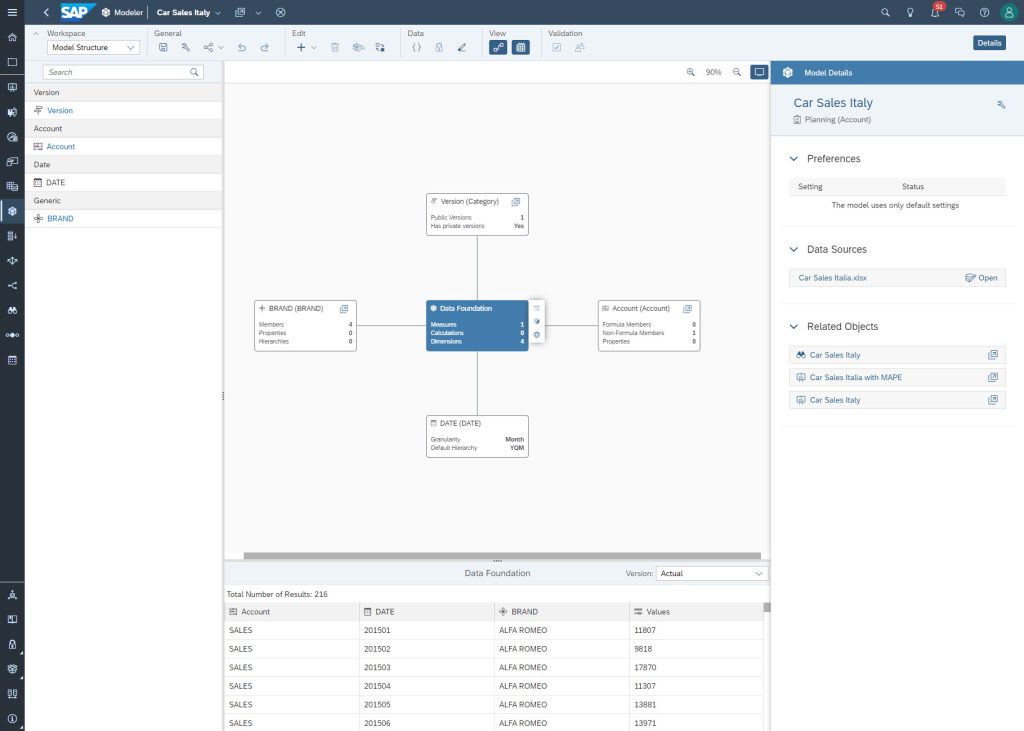Open the Version Actual dropdown
The image size is (1024, 731).
tap(712, 574)
